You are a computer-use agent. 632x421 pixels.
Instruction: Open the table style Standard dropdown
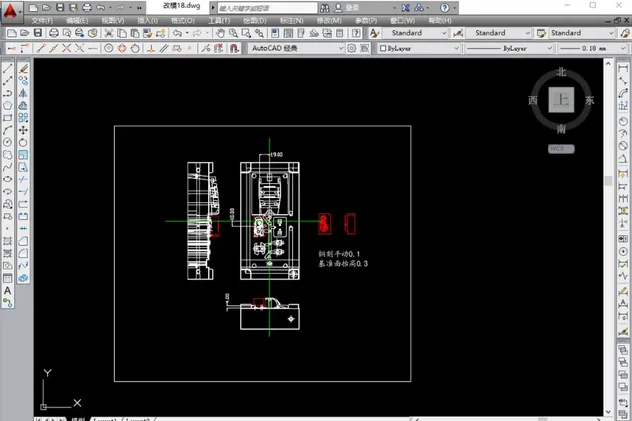582,33
